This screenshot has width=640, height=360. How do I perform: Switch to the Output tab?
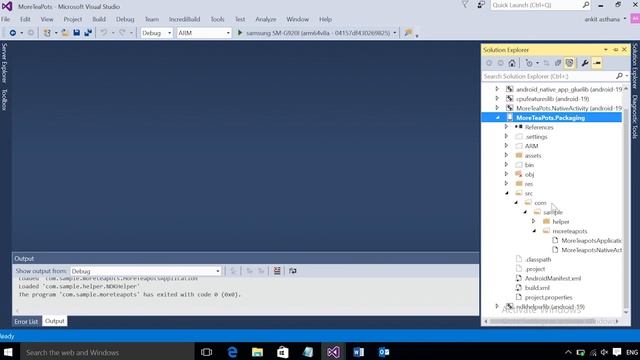pos(55,321)
